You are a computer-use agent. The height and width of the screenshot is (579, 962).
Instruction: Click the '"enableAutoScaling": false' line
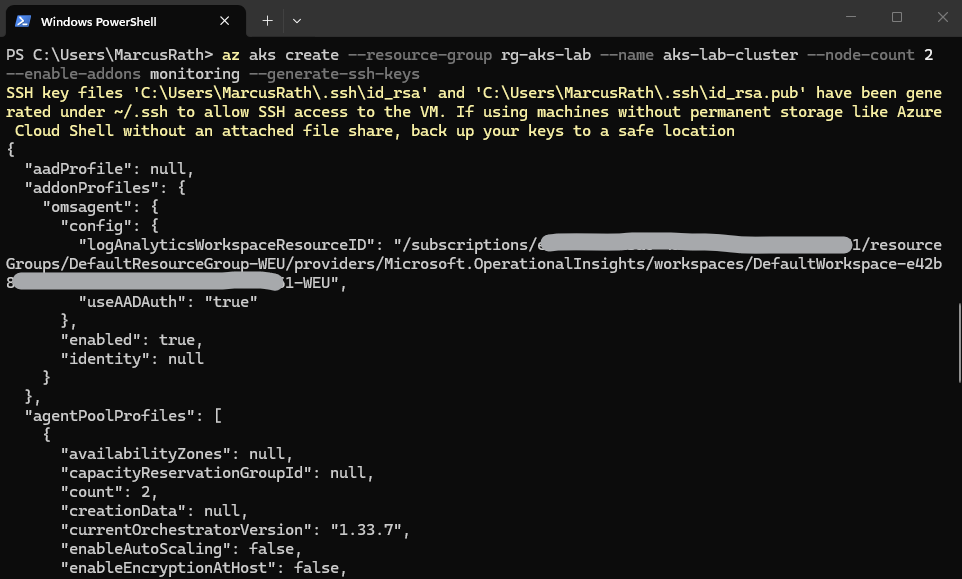click(x=181, y=549)
